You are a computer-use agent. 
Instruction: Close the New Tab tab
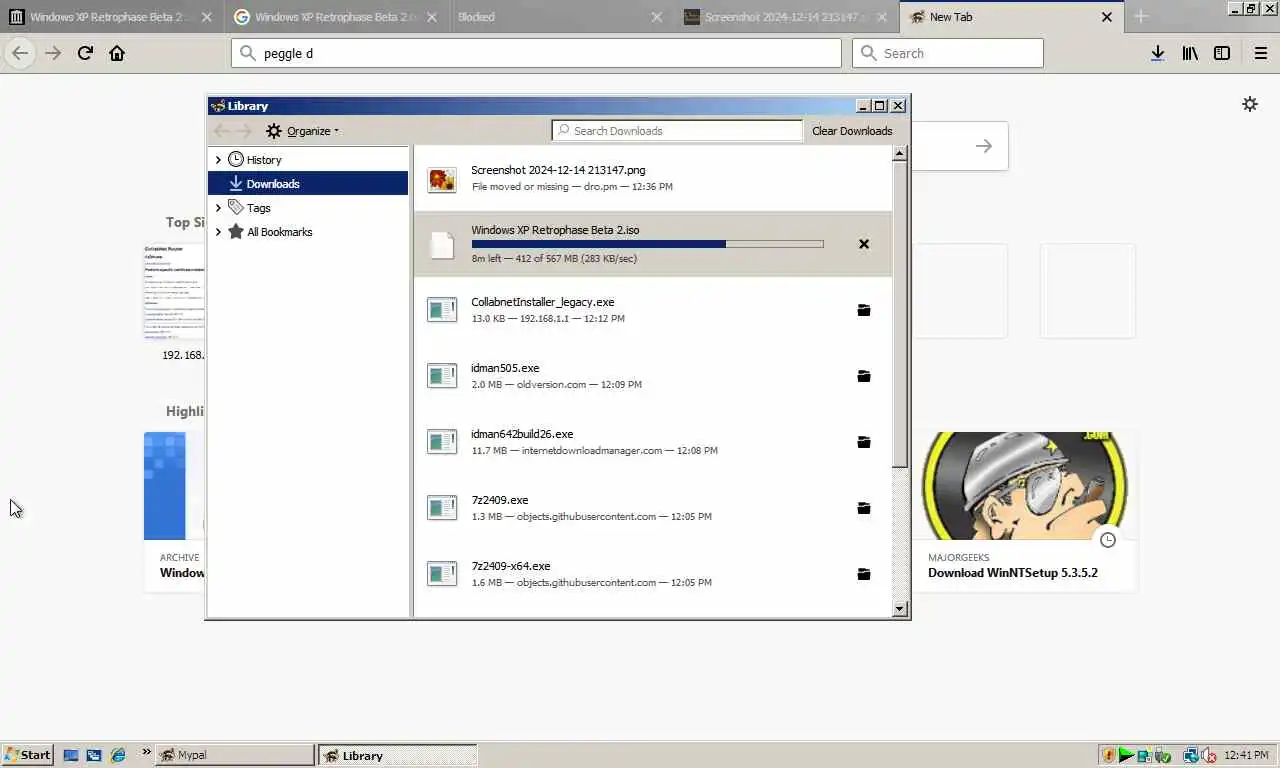click(1107, 17)
